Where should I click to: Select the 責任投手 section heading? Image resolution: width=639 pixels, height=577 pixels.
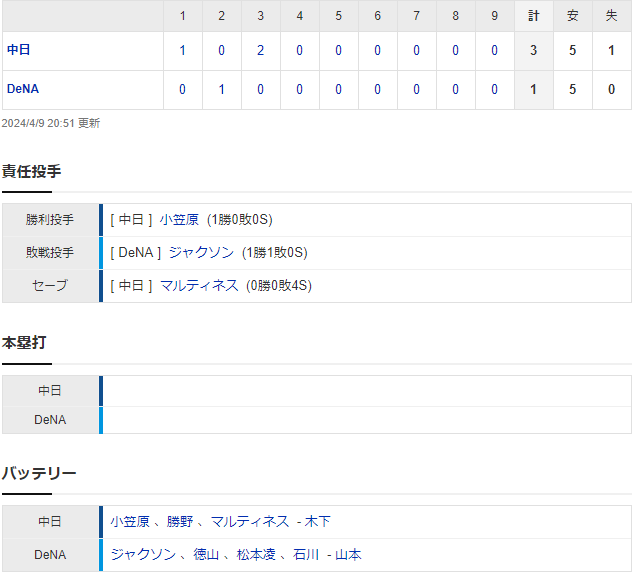(31, 172)
